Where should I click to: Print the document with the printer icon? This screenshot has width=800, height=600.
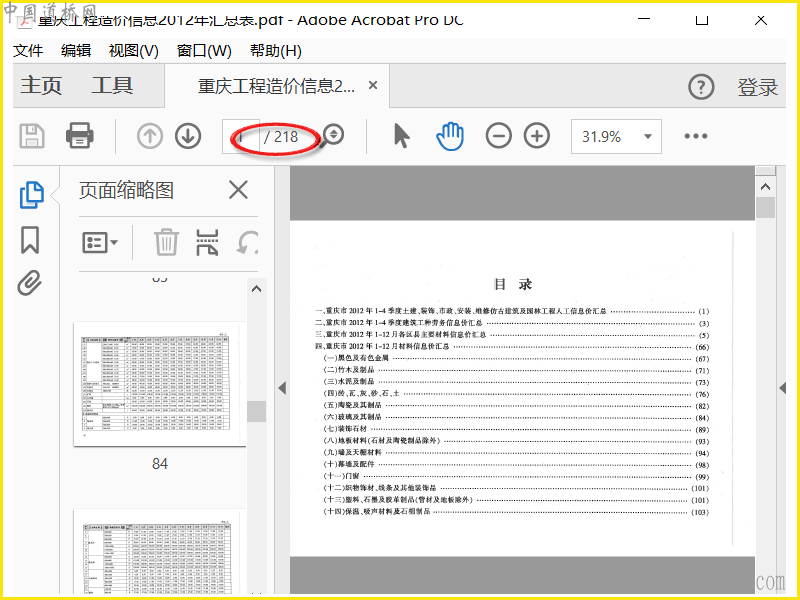(x=80, y=136)
